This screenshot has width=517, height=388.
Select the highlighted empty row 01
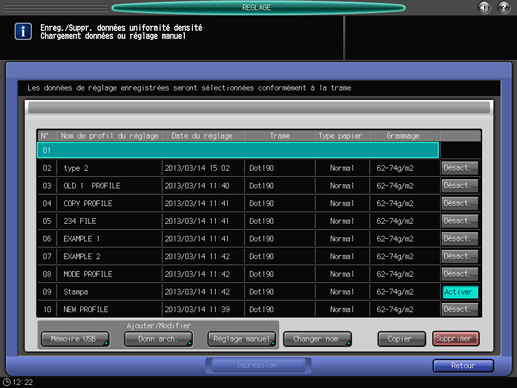(238, 150)
